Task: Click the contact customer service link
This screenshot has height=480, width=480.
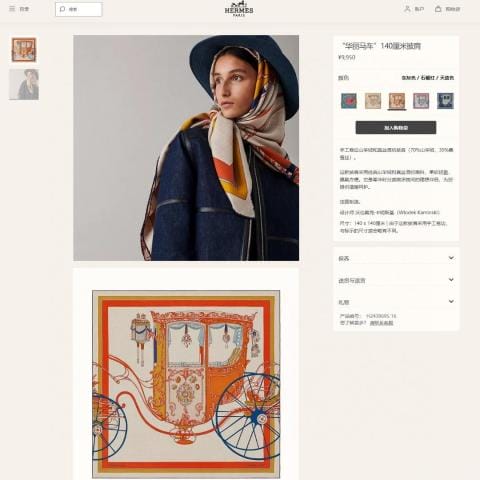Action: click(381, 323)
